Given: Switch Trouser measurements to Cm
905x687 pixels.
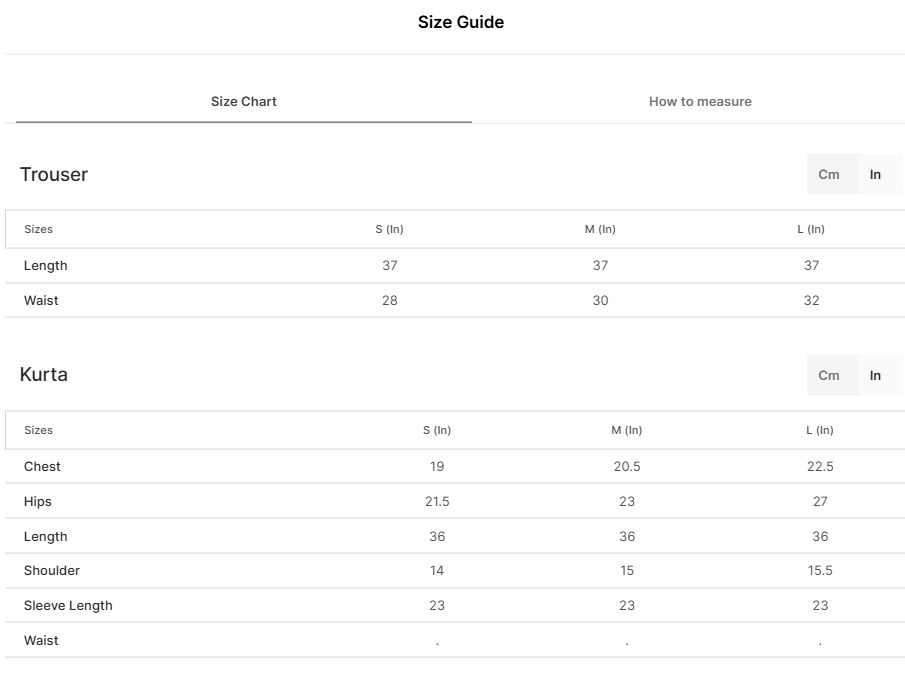Looking at the screenshot, I should pyautogui.click(x=829, y=175).
